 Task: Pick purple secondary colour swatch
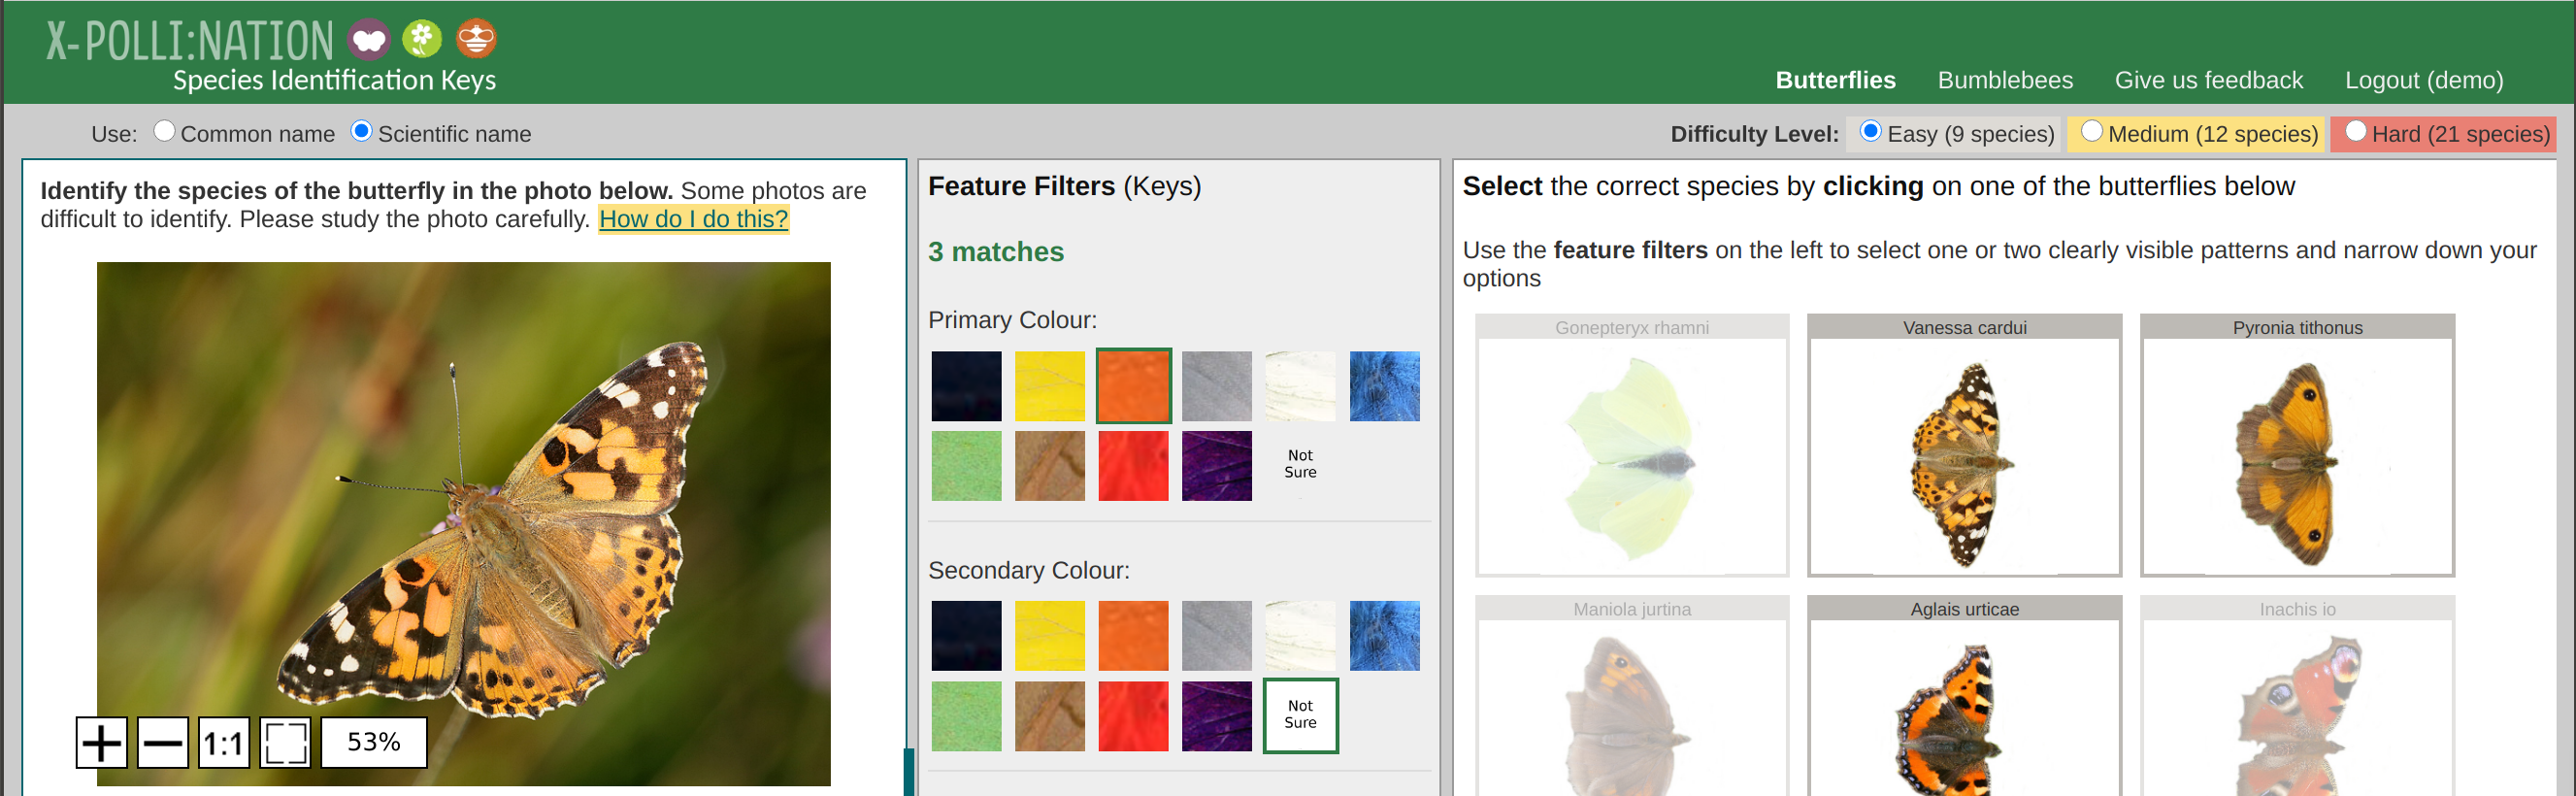pyautogui.click(x=1217, y=717)
